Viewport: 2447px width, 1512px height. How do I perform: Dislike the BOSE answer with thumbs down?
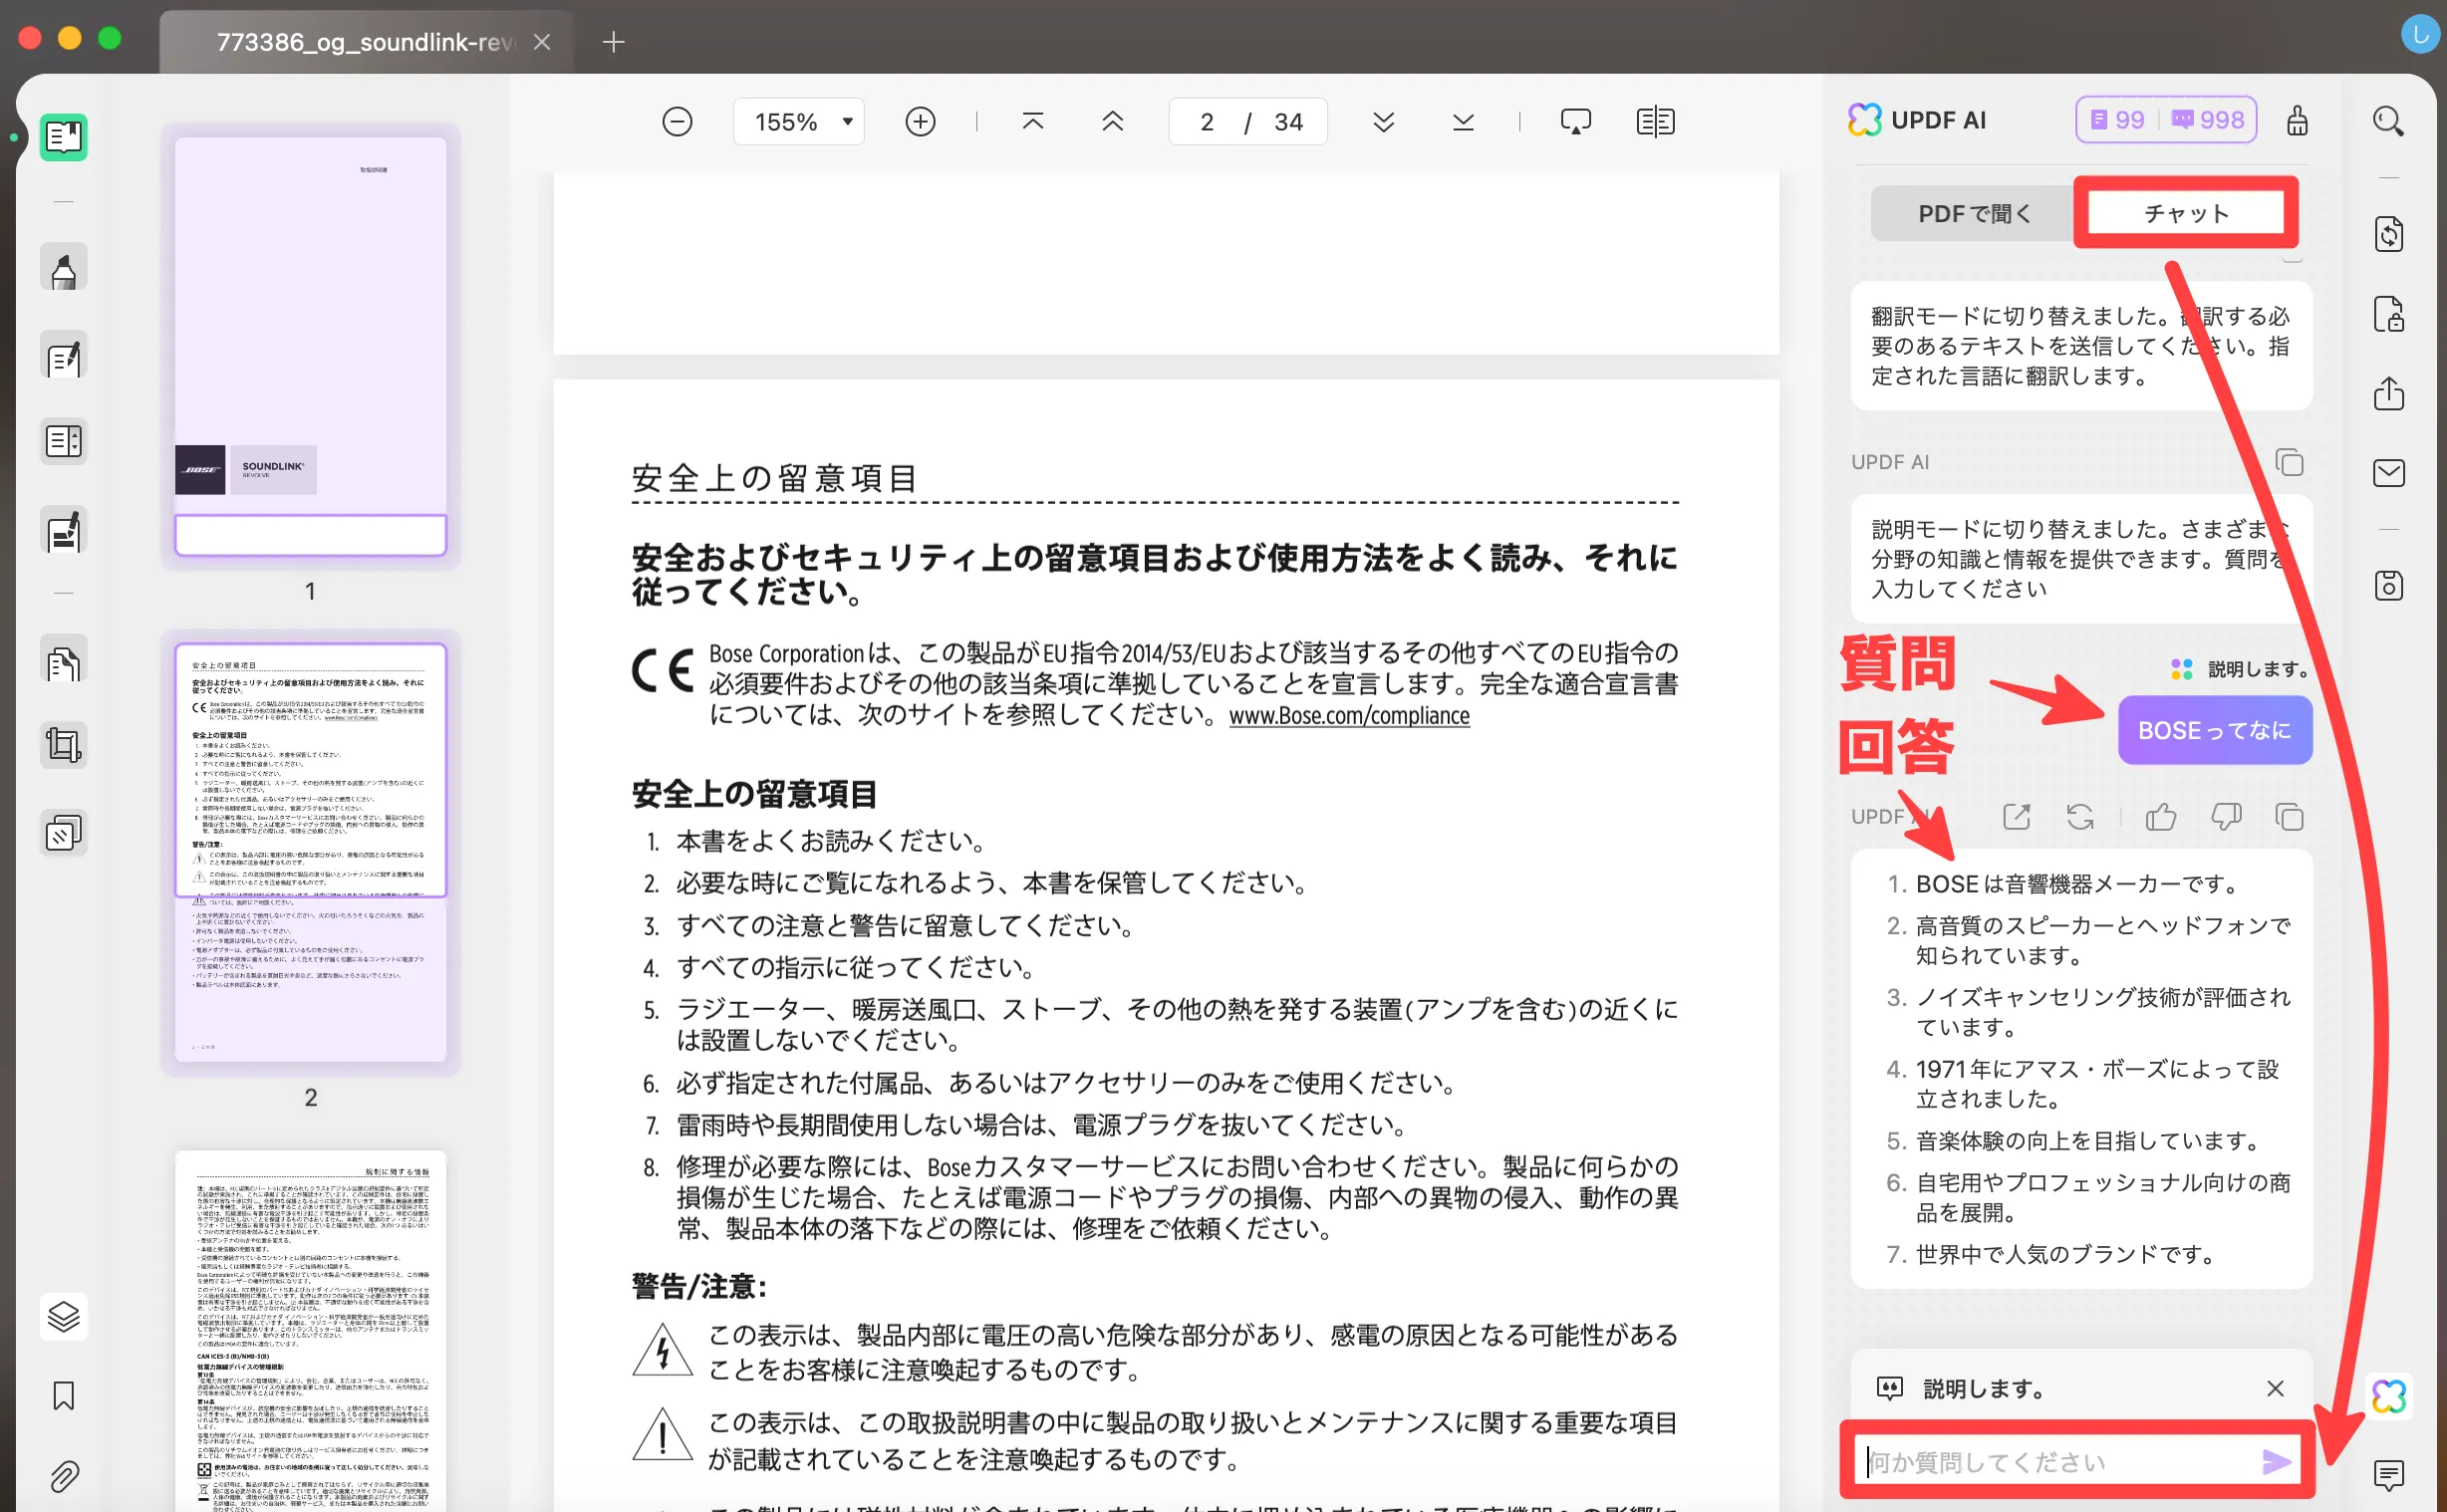[x=2226, y=817]
